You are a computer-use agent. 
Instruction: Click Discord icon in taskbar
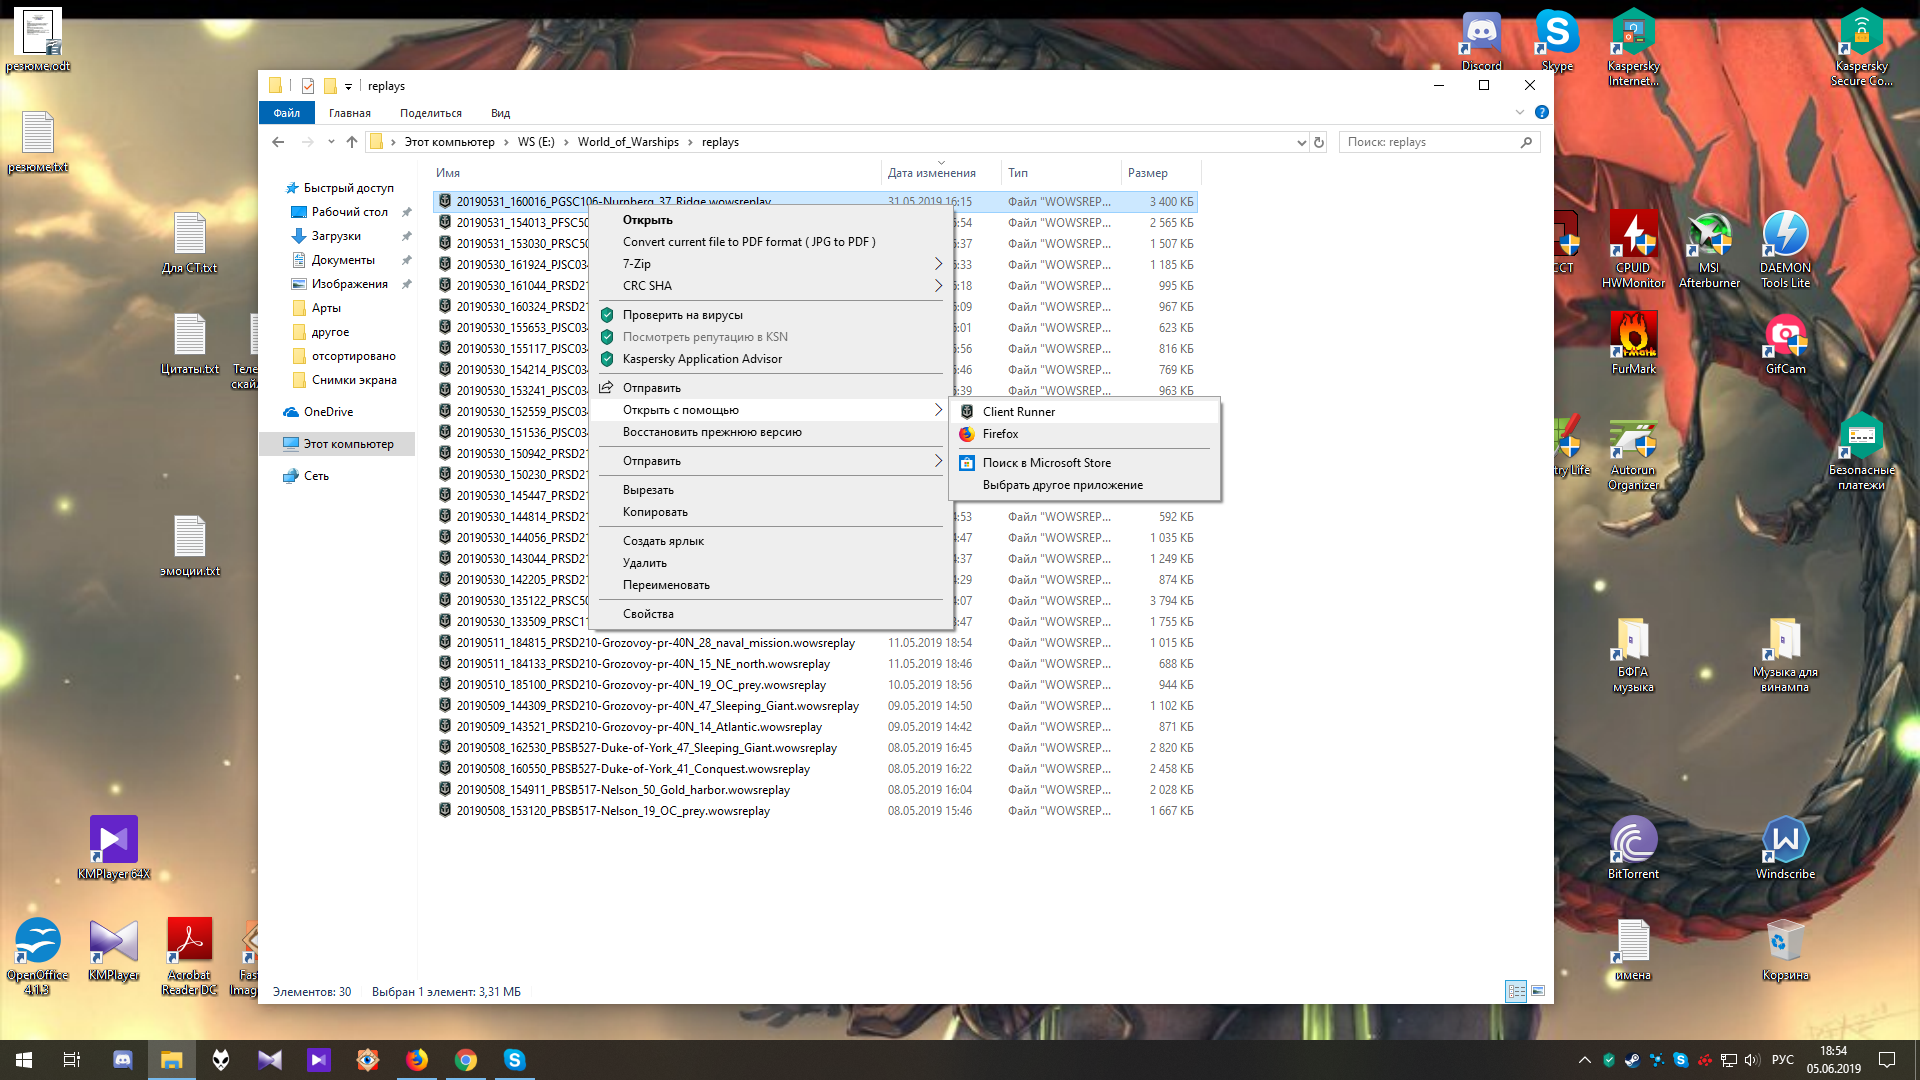pyautogui.click(x=123, y=1060)
